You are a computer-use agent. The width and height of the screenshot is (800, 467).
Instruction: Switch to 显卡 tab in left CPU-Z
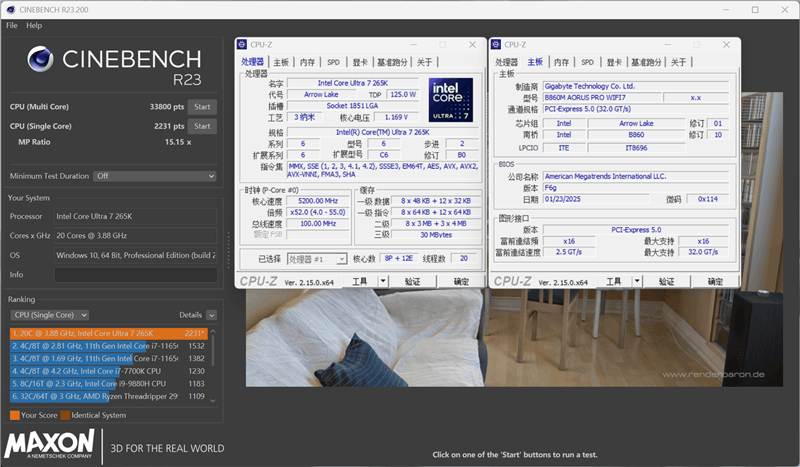coord(360,62)
